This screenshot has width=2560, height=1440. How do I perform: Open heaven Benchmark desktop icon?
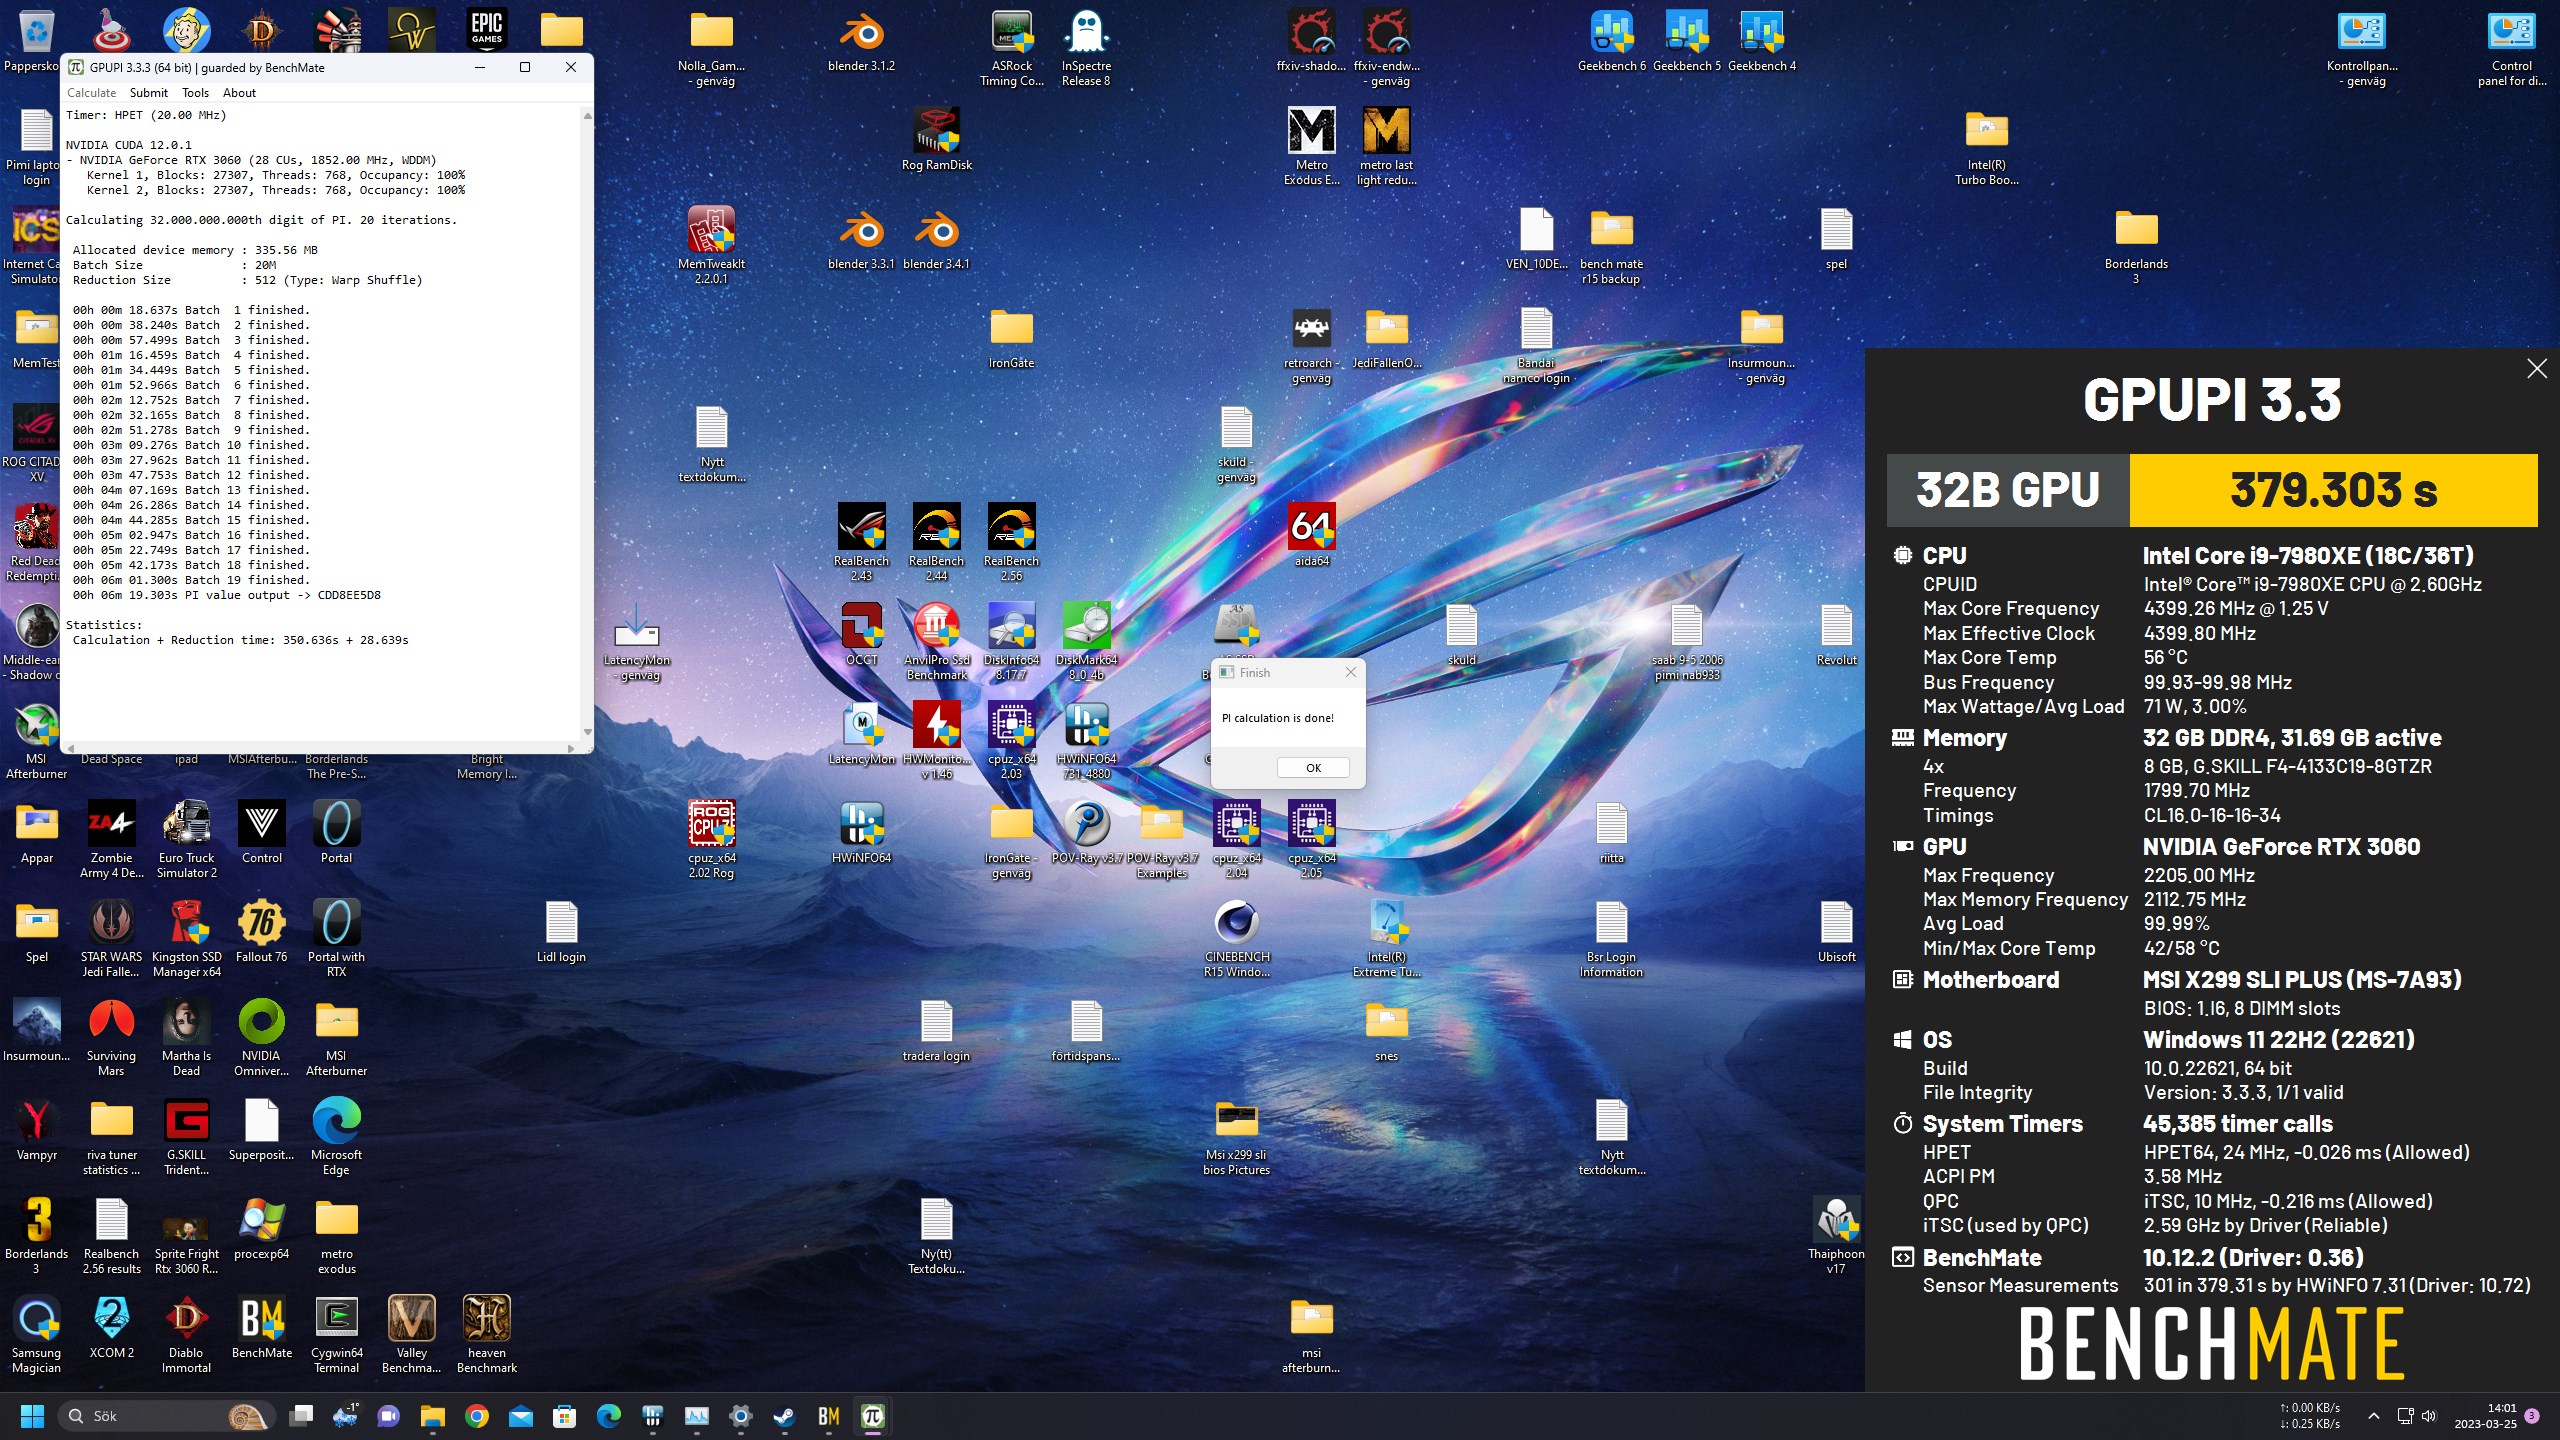pyautogui.click(x=486, y=1335)
